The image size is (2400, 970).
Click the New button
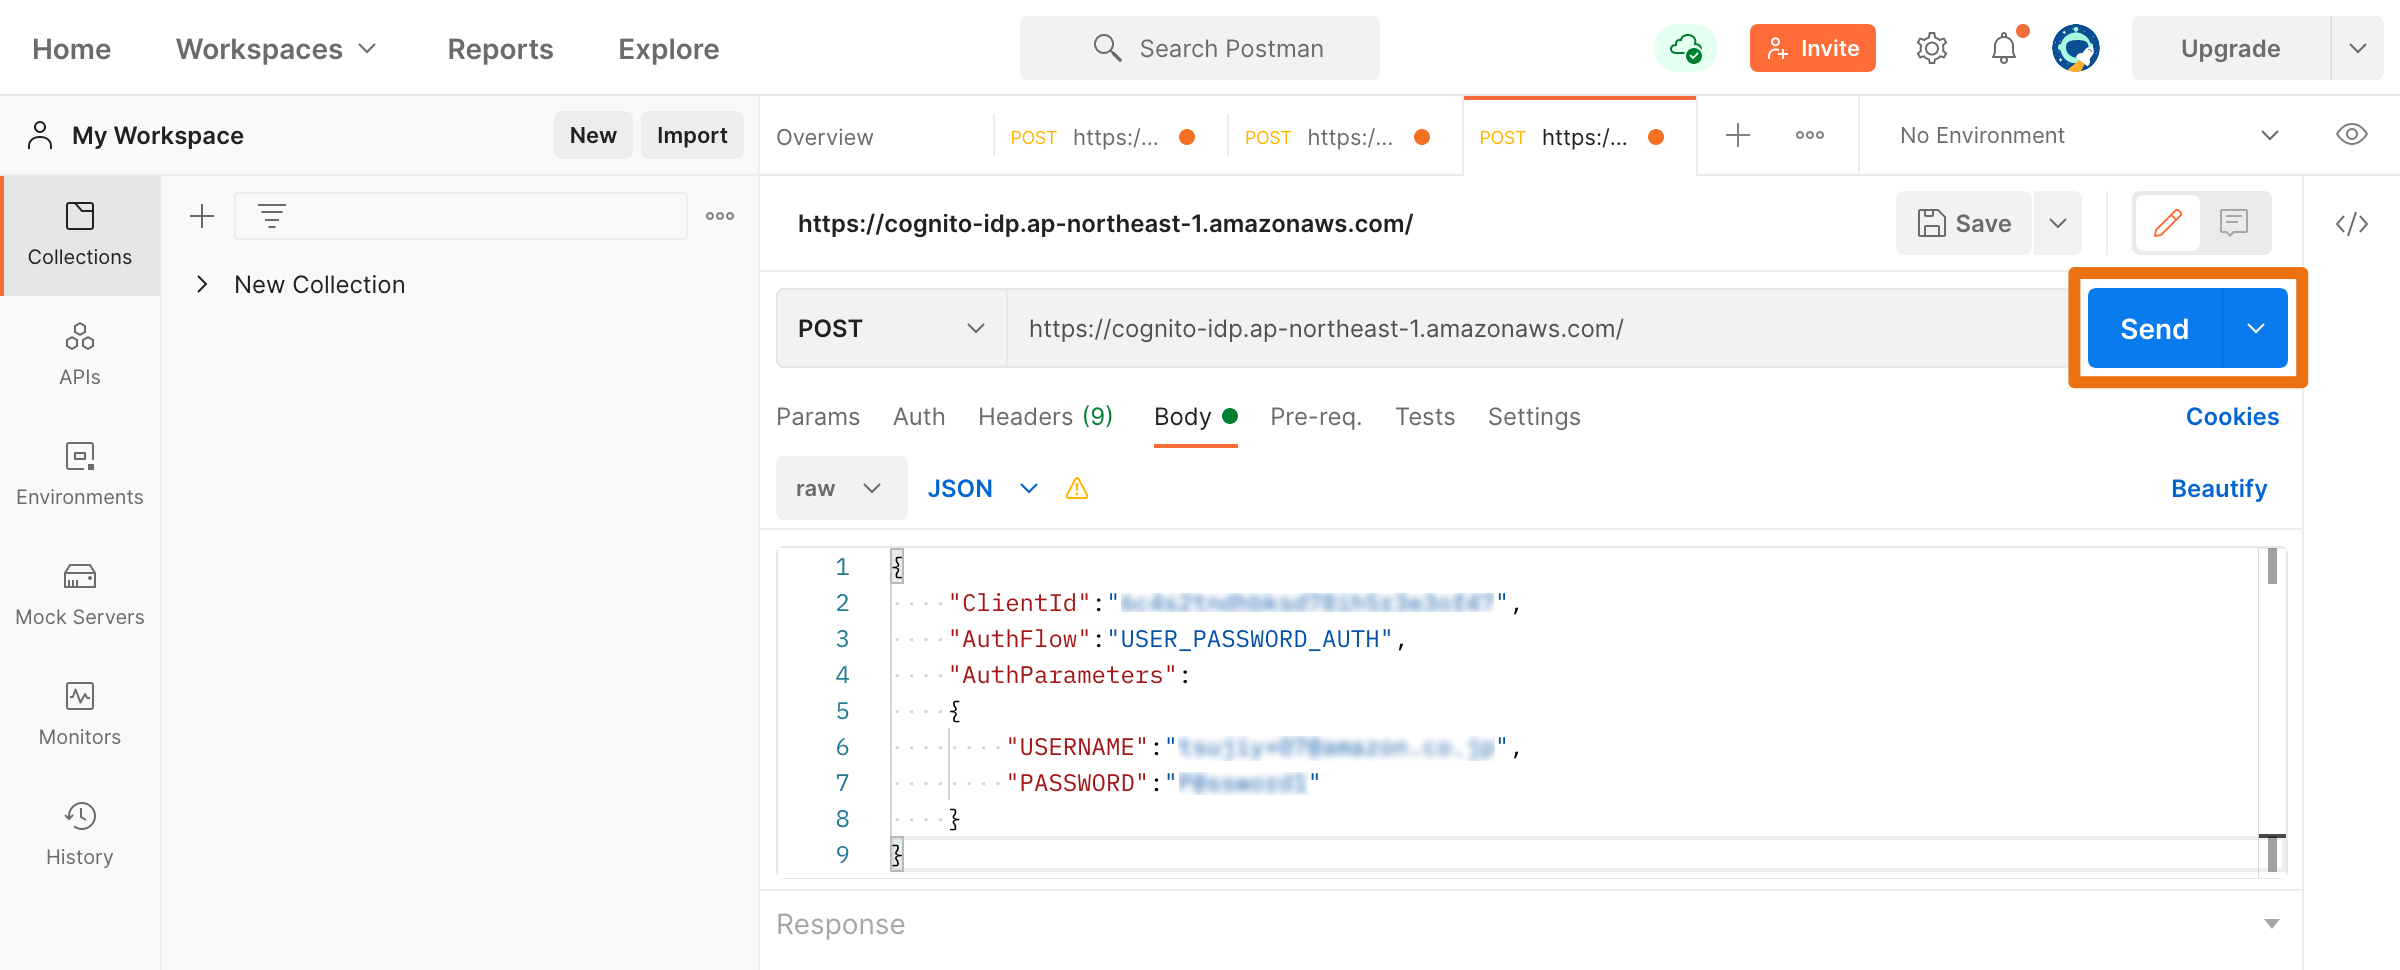[x=593, y=135]
